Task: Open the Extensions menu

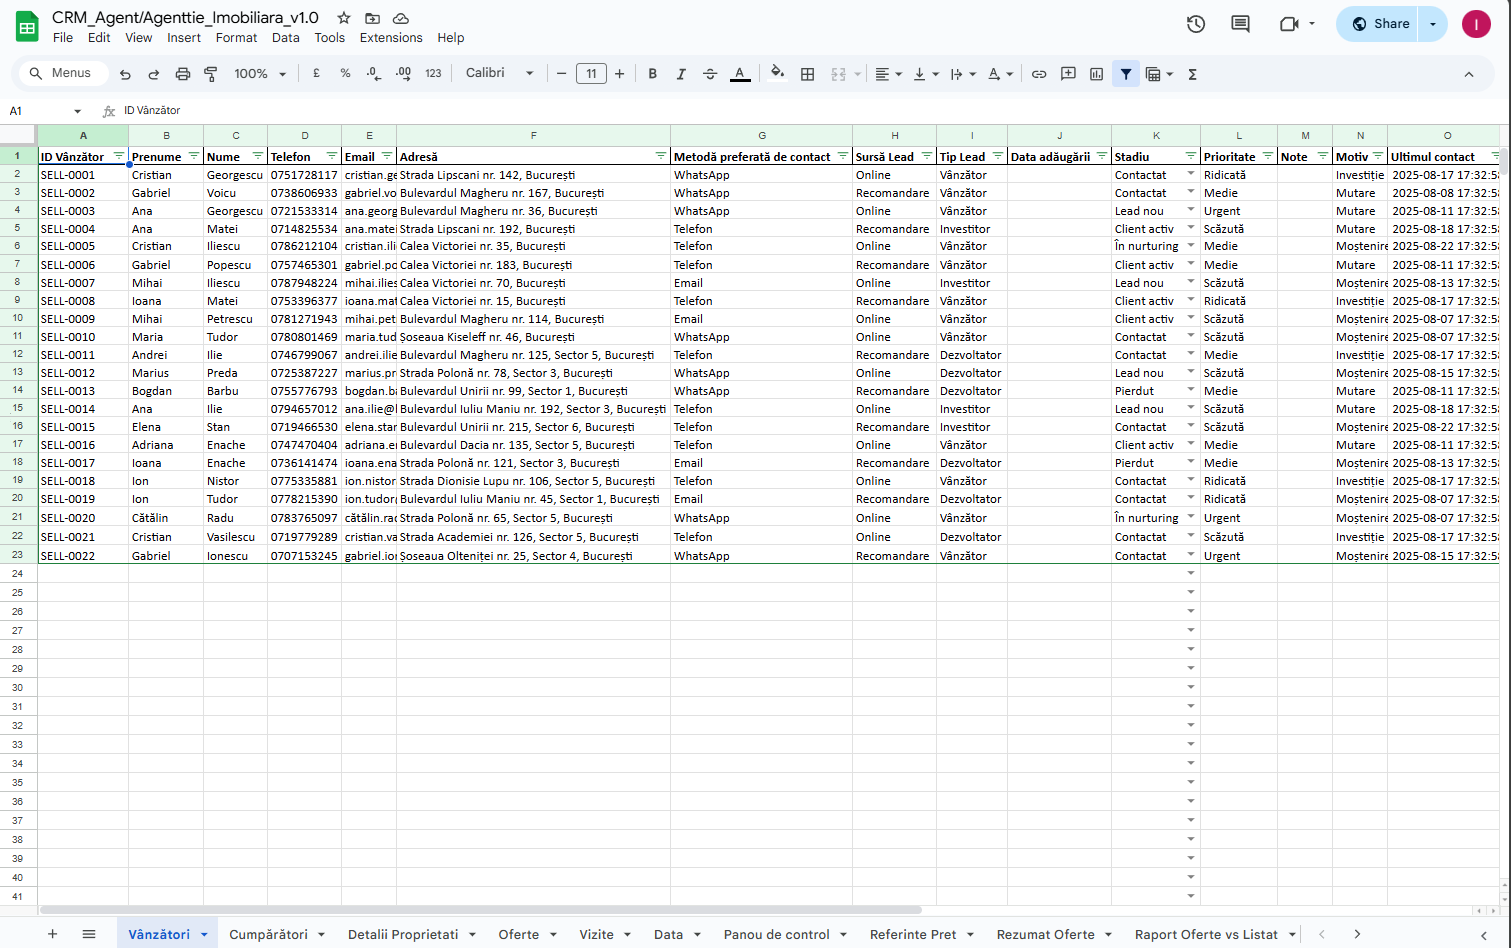Action: (391, 38)
